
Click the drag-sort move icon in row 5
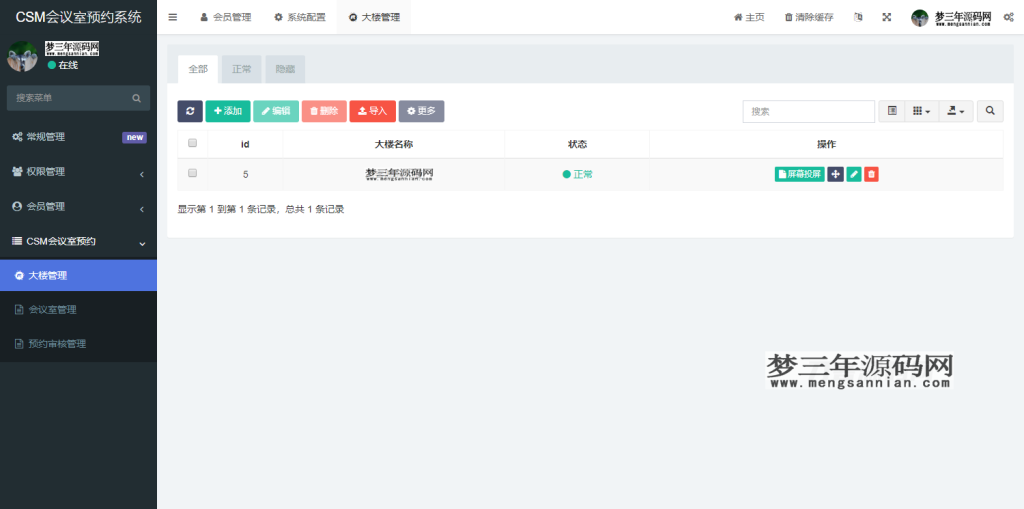(x=835, y=174)
